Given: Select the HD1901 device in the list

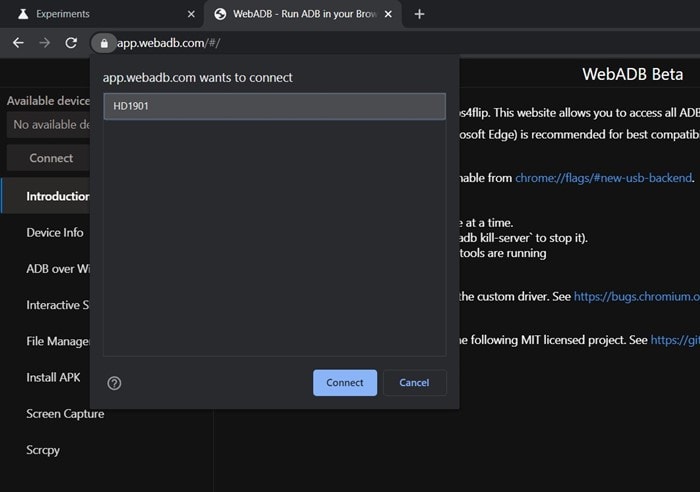Looking at the screenshot, I should click(275, 106).
